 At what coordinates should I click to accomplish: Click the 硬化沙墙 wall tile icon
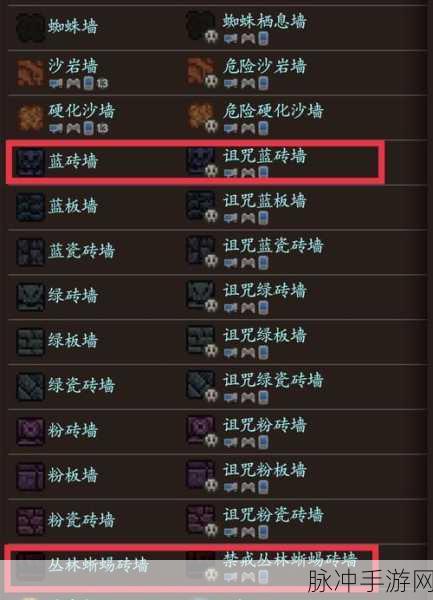point(30,117)
